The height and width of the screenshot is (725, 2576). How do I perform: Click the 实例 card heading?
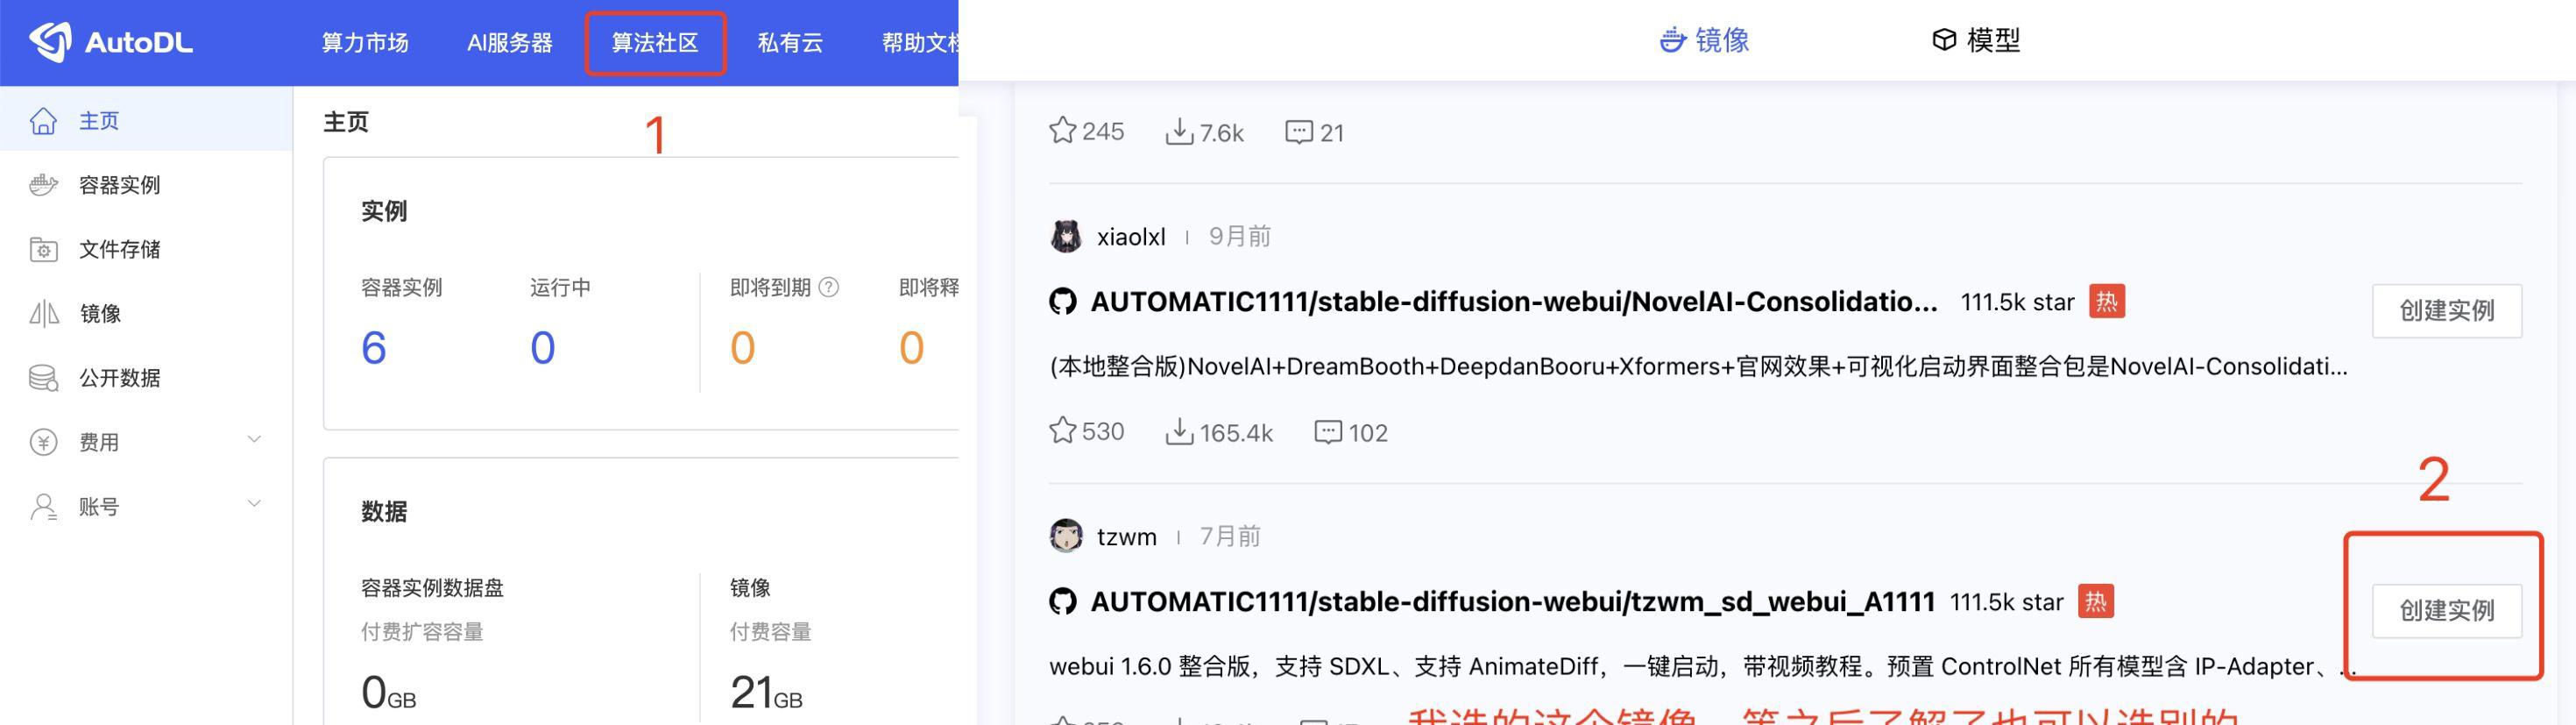pos(384,211)
